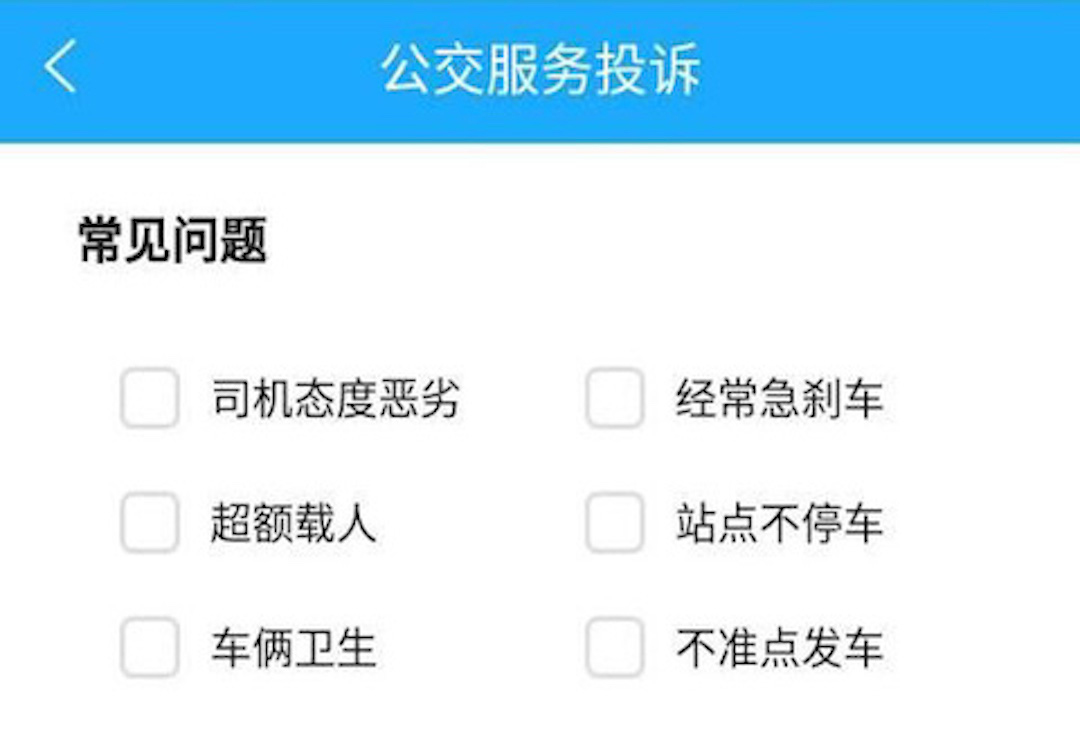Image resolution: width=1080 pixels, height=735 pixels.
Task: Mark the 车俩卫生 checkbox
Action: tap(150, 647)
